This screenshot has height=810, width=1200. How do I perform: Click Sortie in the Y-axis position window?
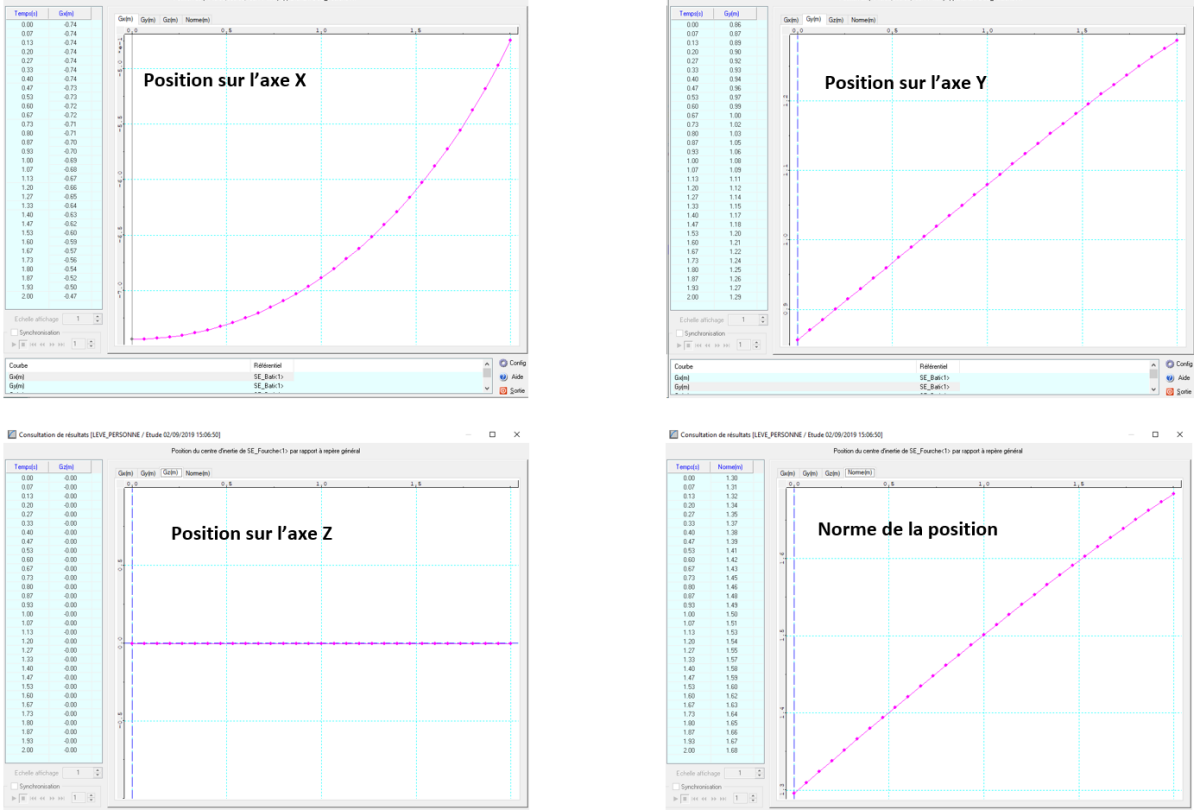click(1178, 392)
